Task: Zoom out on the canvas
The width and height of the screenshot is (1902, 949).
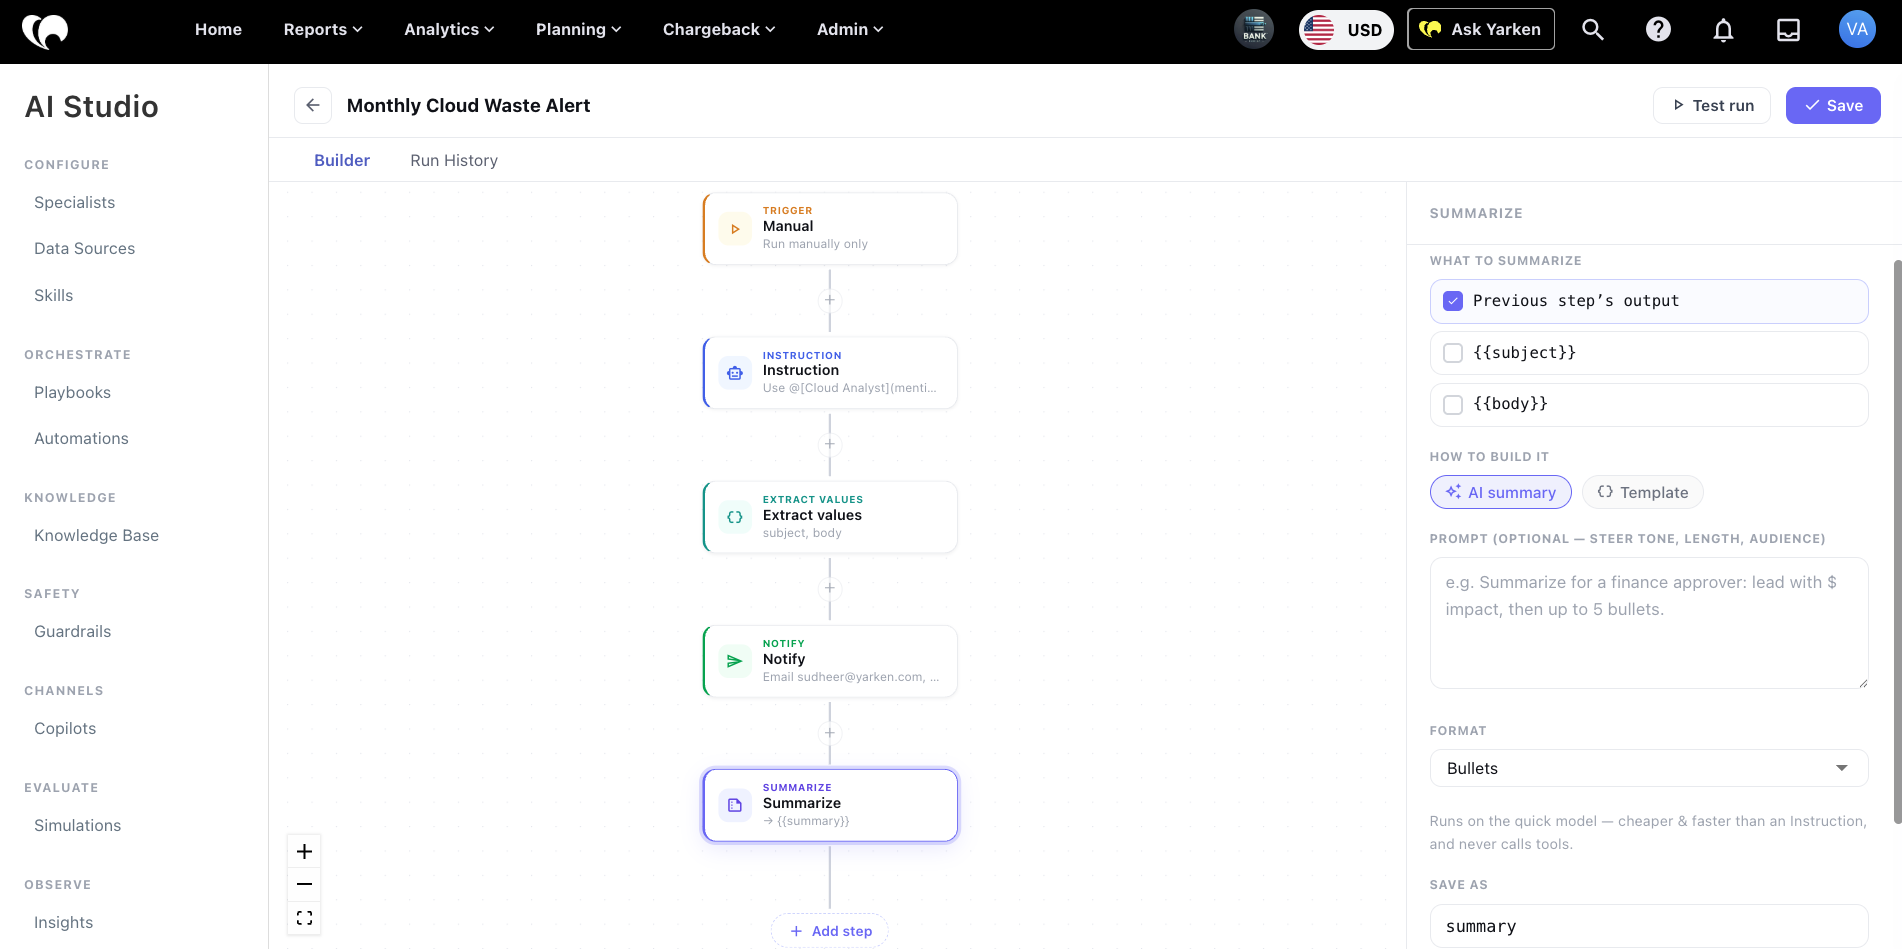Action: click(305, 884)
